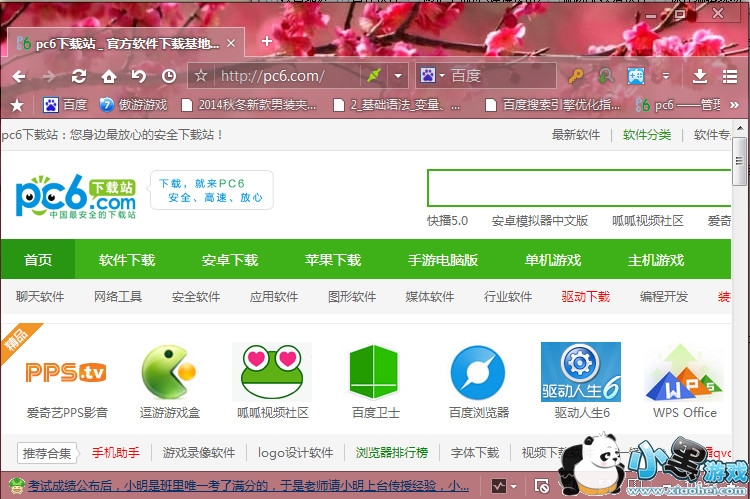Open the 驱动下载 category
Viewport: 750px width, 499px height.
pos(585,297)
